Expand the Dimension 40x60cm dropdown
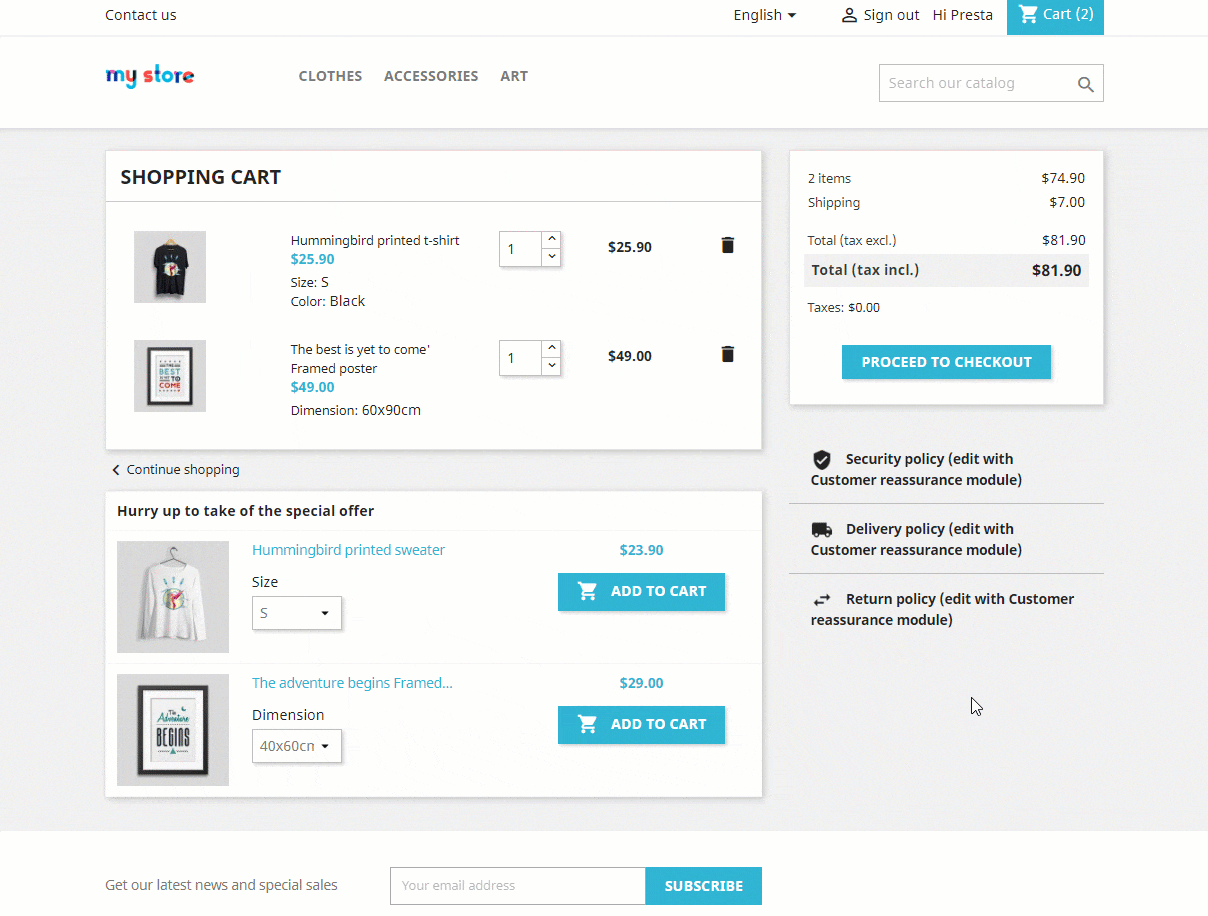This screenshot has width=1208, height=916. [297, 746]
